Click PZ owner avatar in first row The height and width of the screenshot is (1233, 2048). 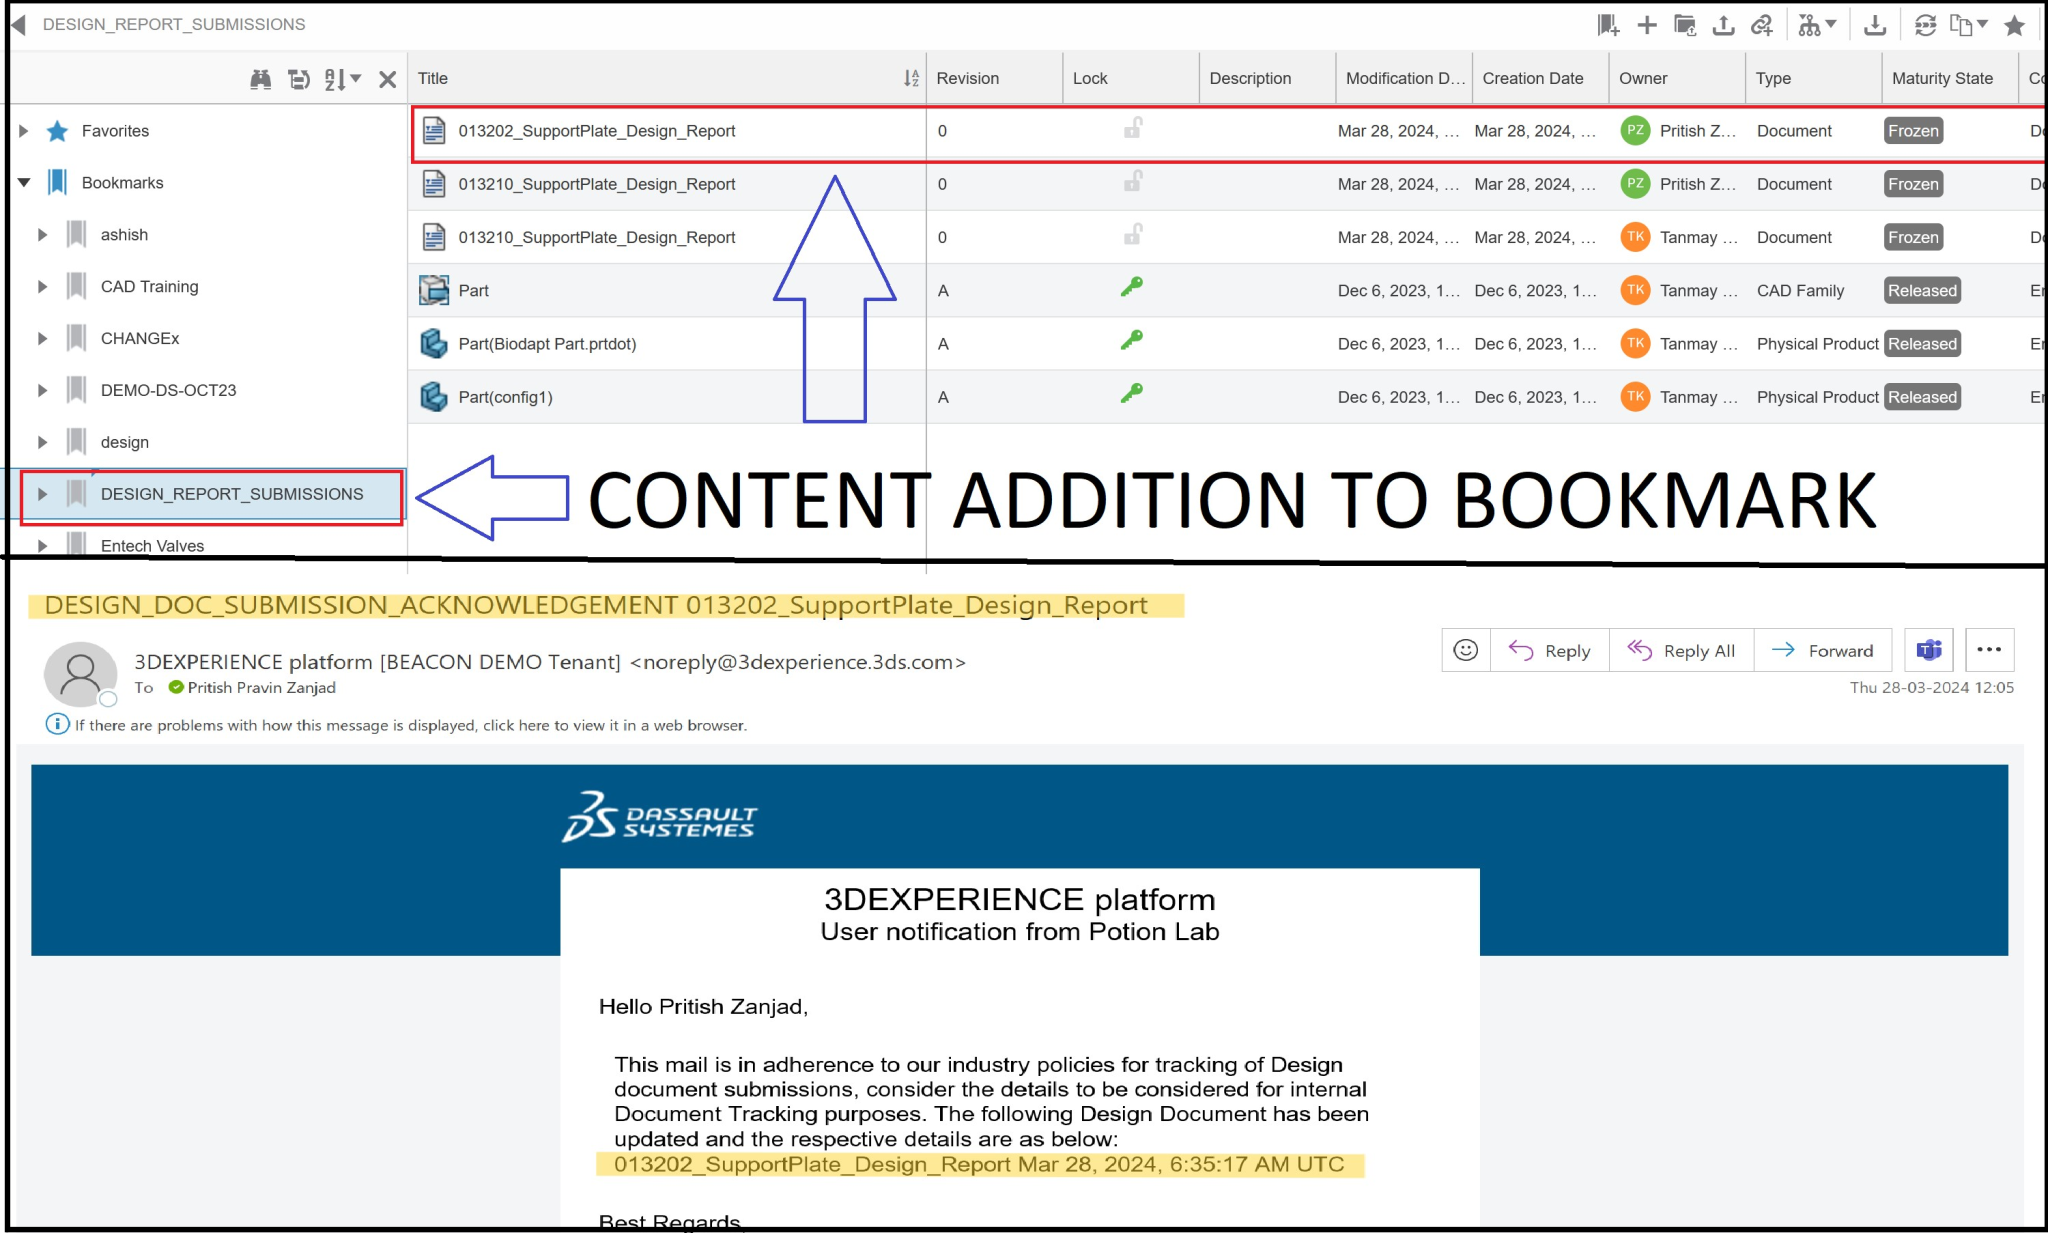(1635, 131)
